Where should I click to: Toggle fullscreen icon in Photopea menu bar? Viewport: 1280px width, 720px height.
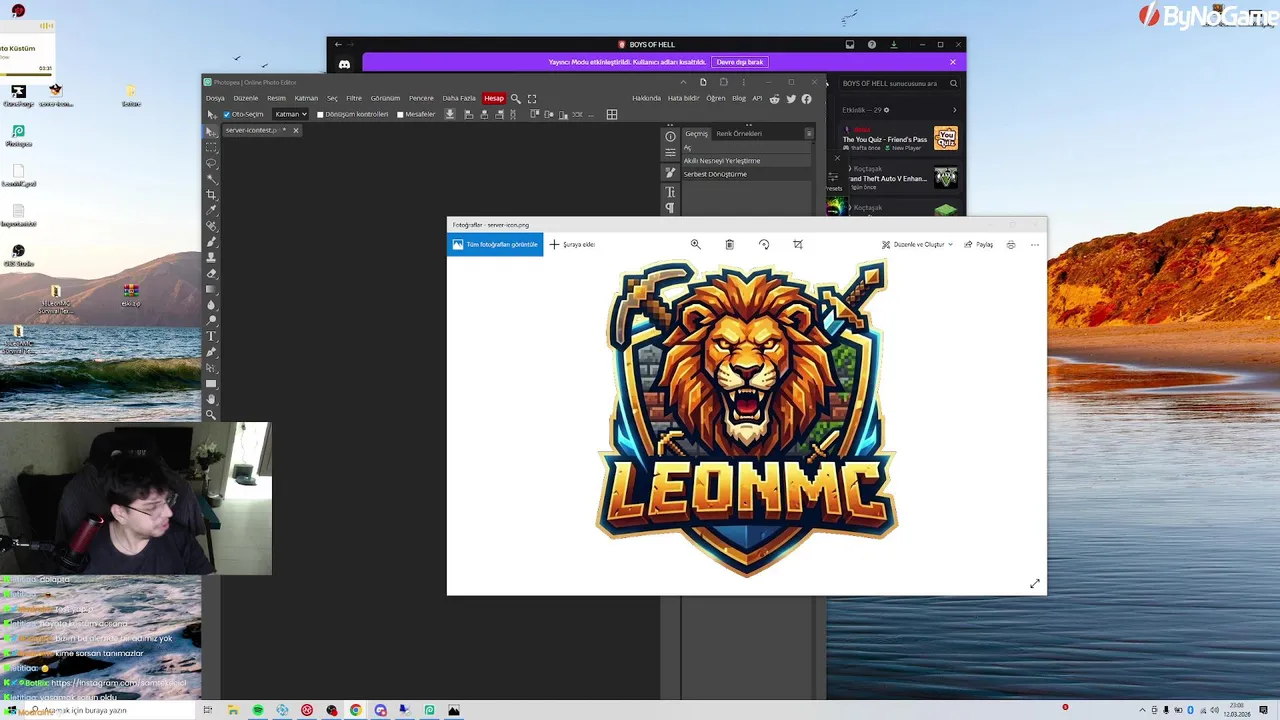pos(532,98)
